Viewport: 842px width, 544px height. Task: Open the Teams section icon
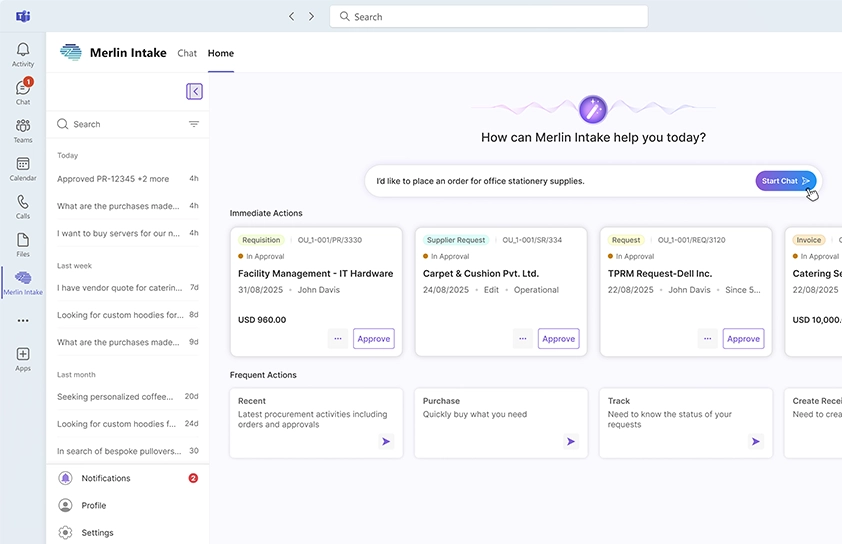pyautogui.click(x=22, y=130)
